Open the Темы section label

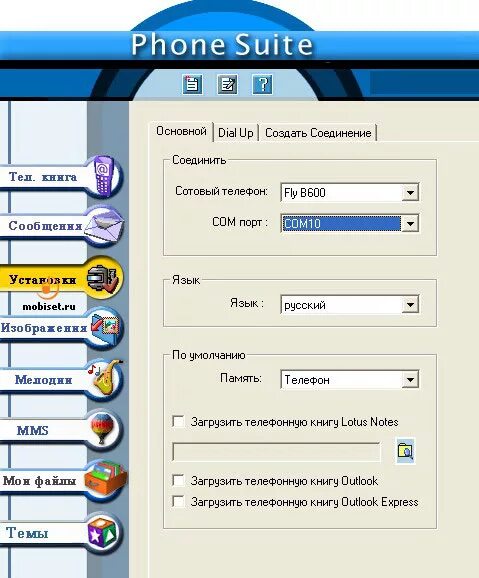pyautogui.click(x=27, y=533)
